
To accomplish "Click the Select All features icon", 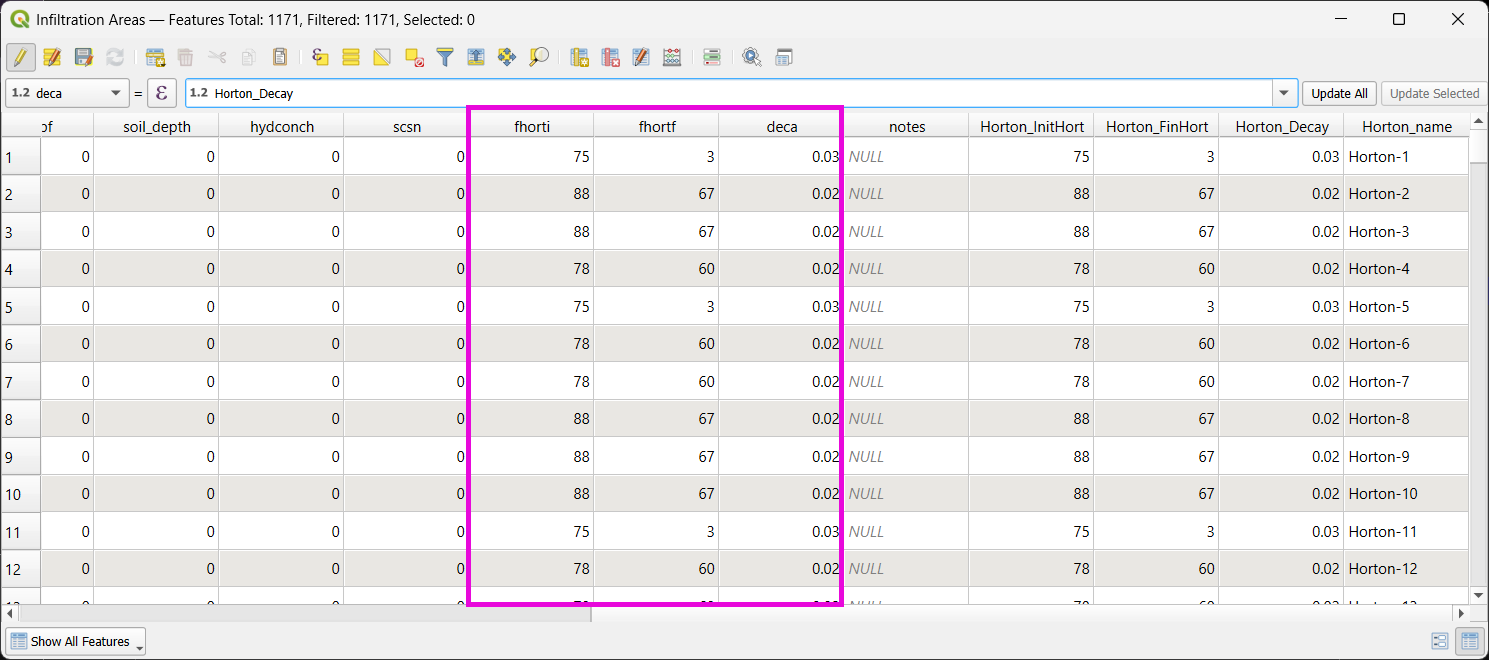I will pos(351,57).
